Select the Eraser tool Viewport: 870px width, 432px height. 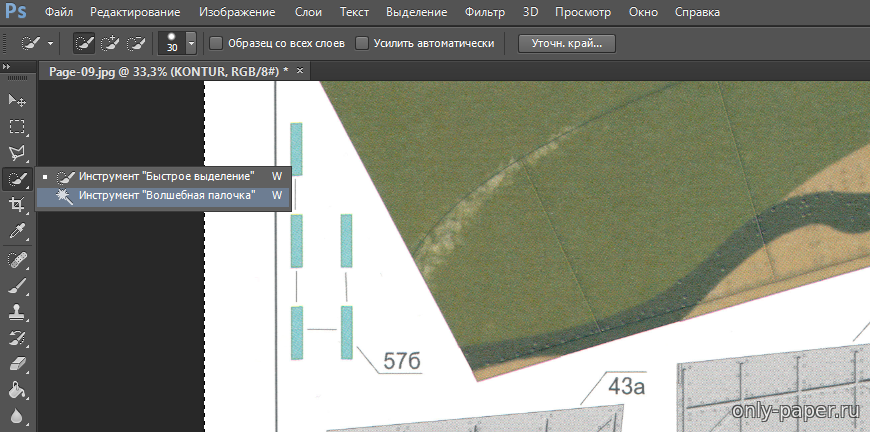[17, 362]
